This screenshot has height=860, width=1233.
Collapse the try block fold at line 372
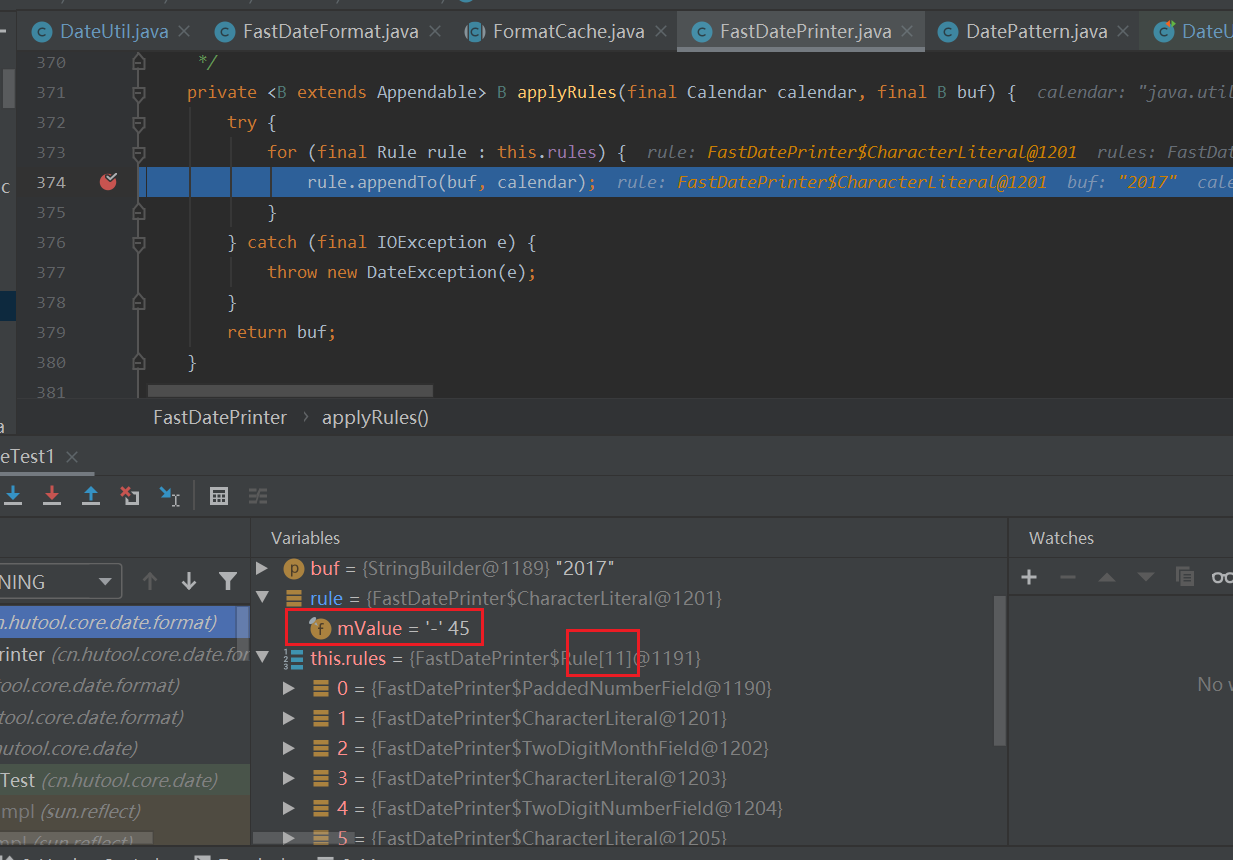click(x=139, y=122)
